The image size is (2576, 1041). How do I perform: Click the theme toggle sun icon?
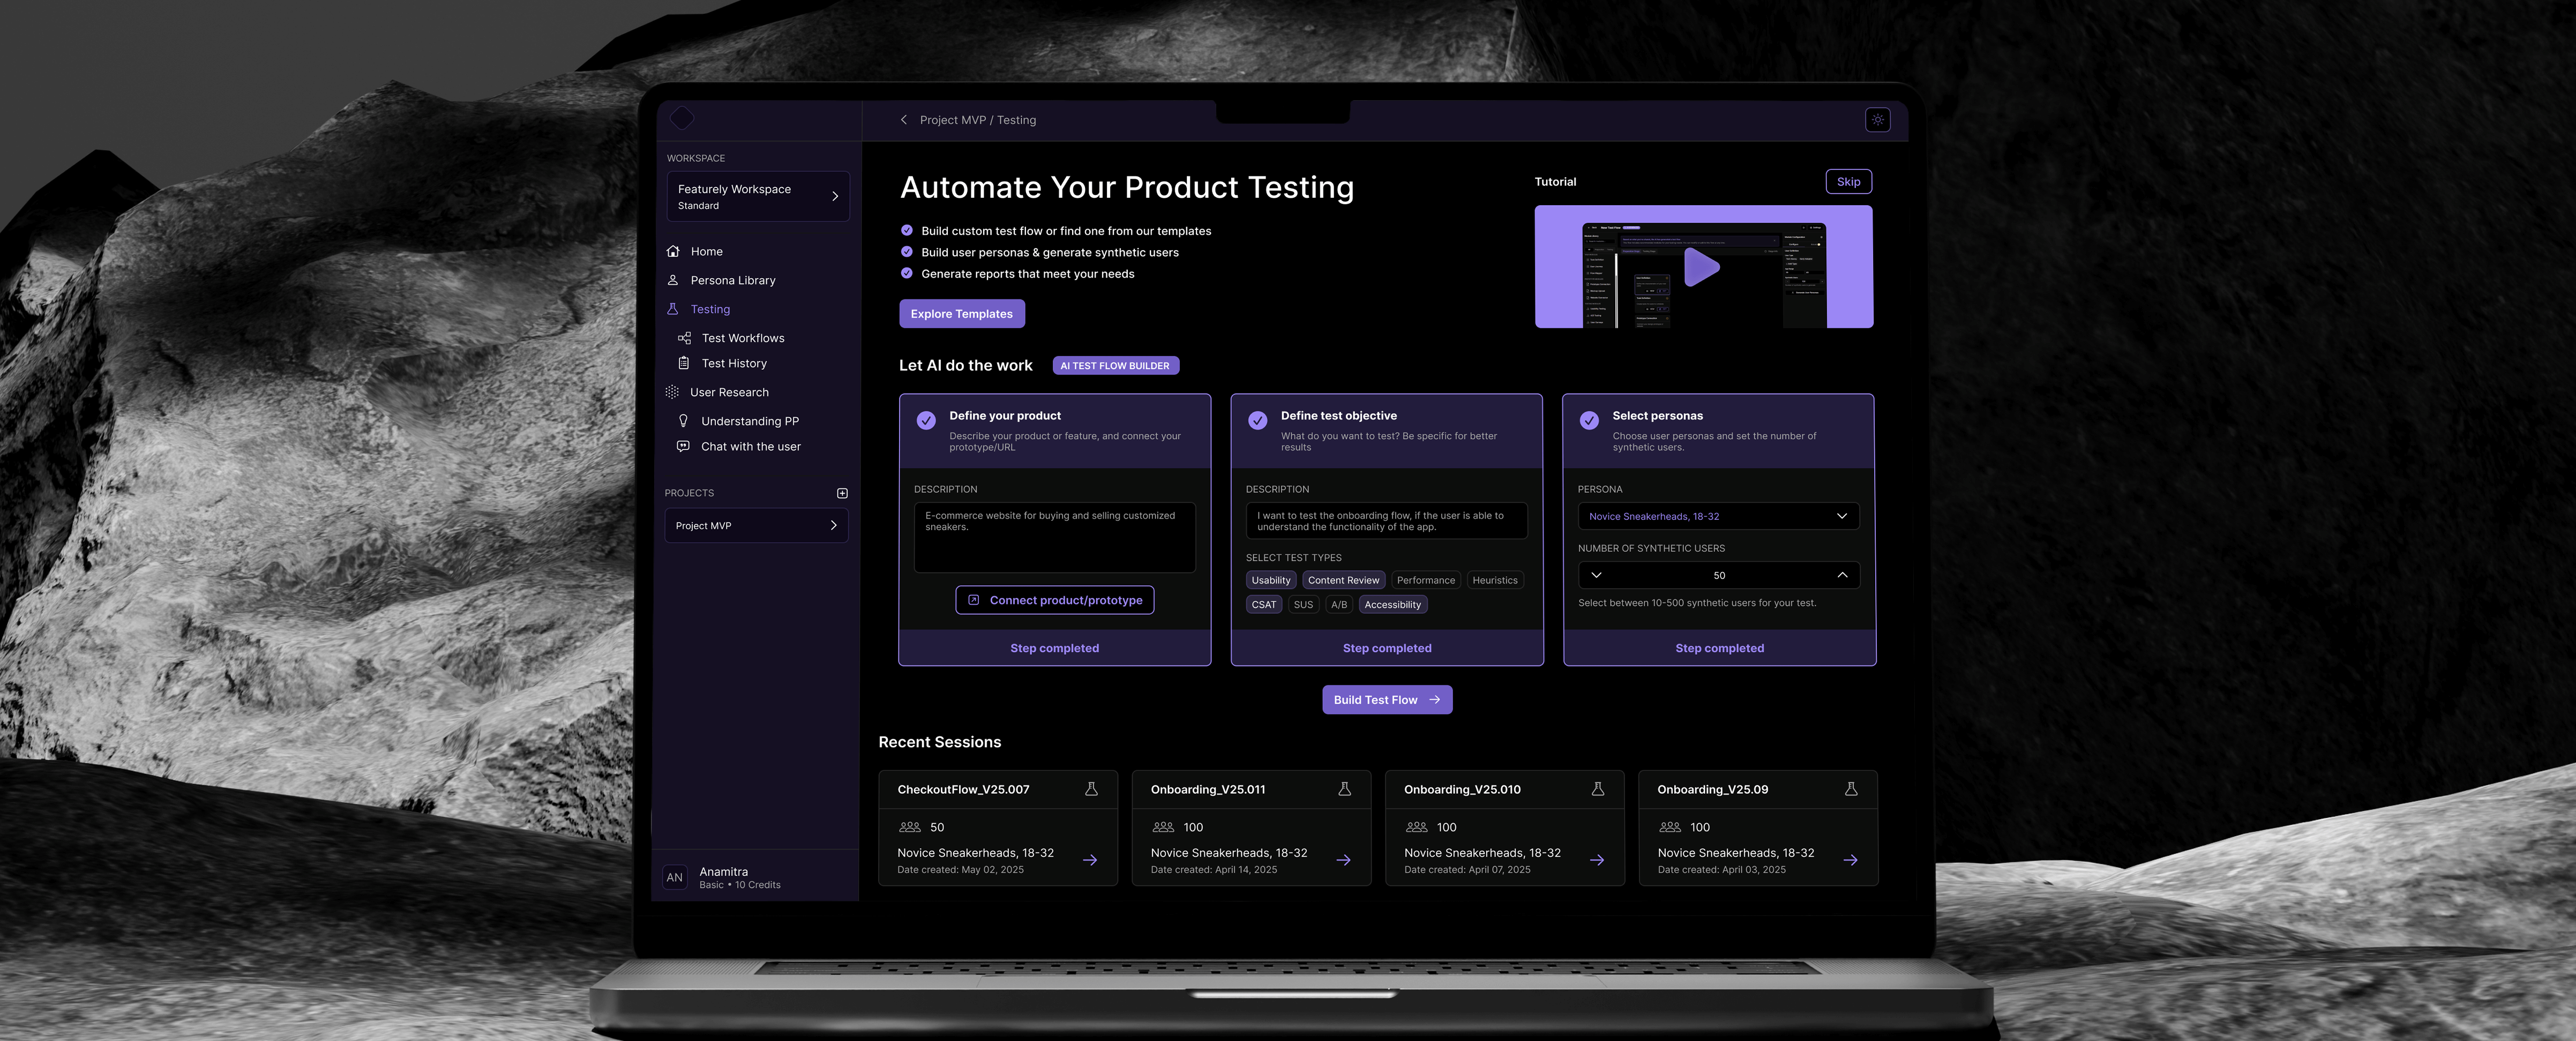click(1877, 120)
